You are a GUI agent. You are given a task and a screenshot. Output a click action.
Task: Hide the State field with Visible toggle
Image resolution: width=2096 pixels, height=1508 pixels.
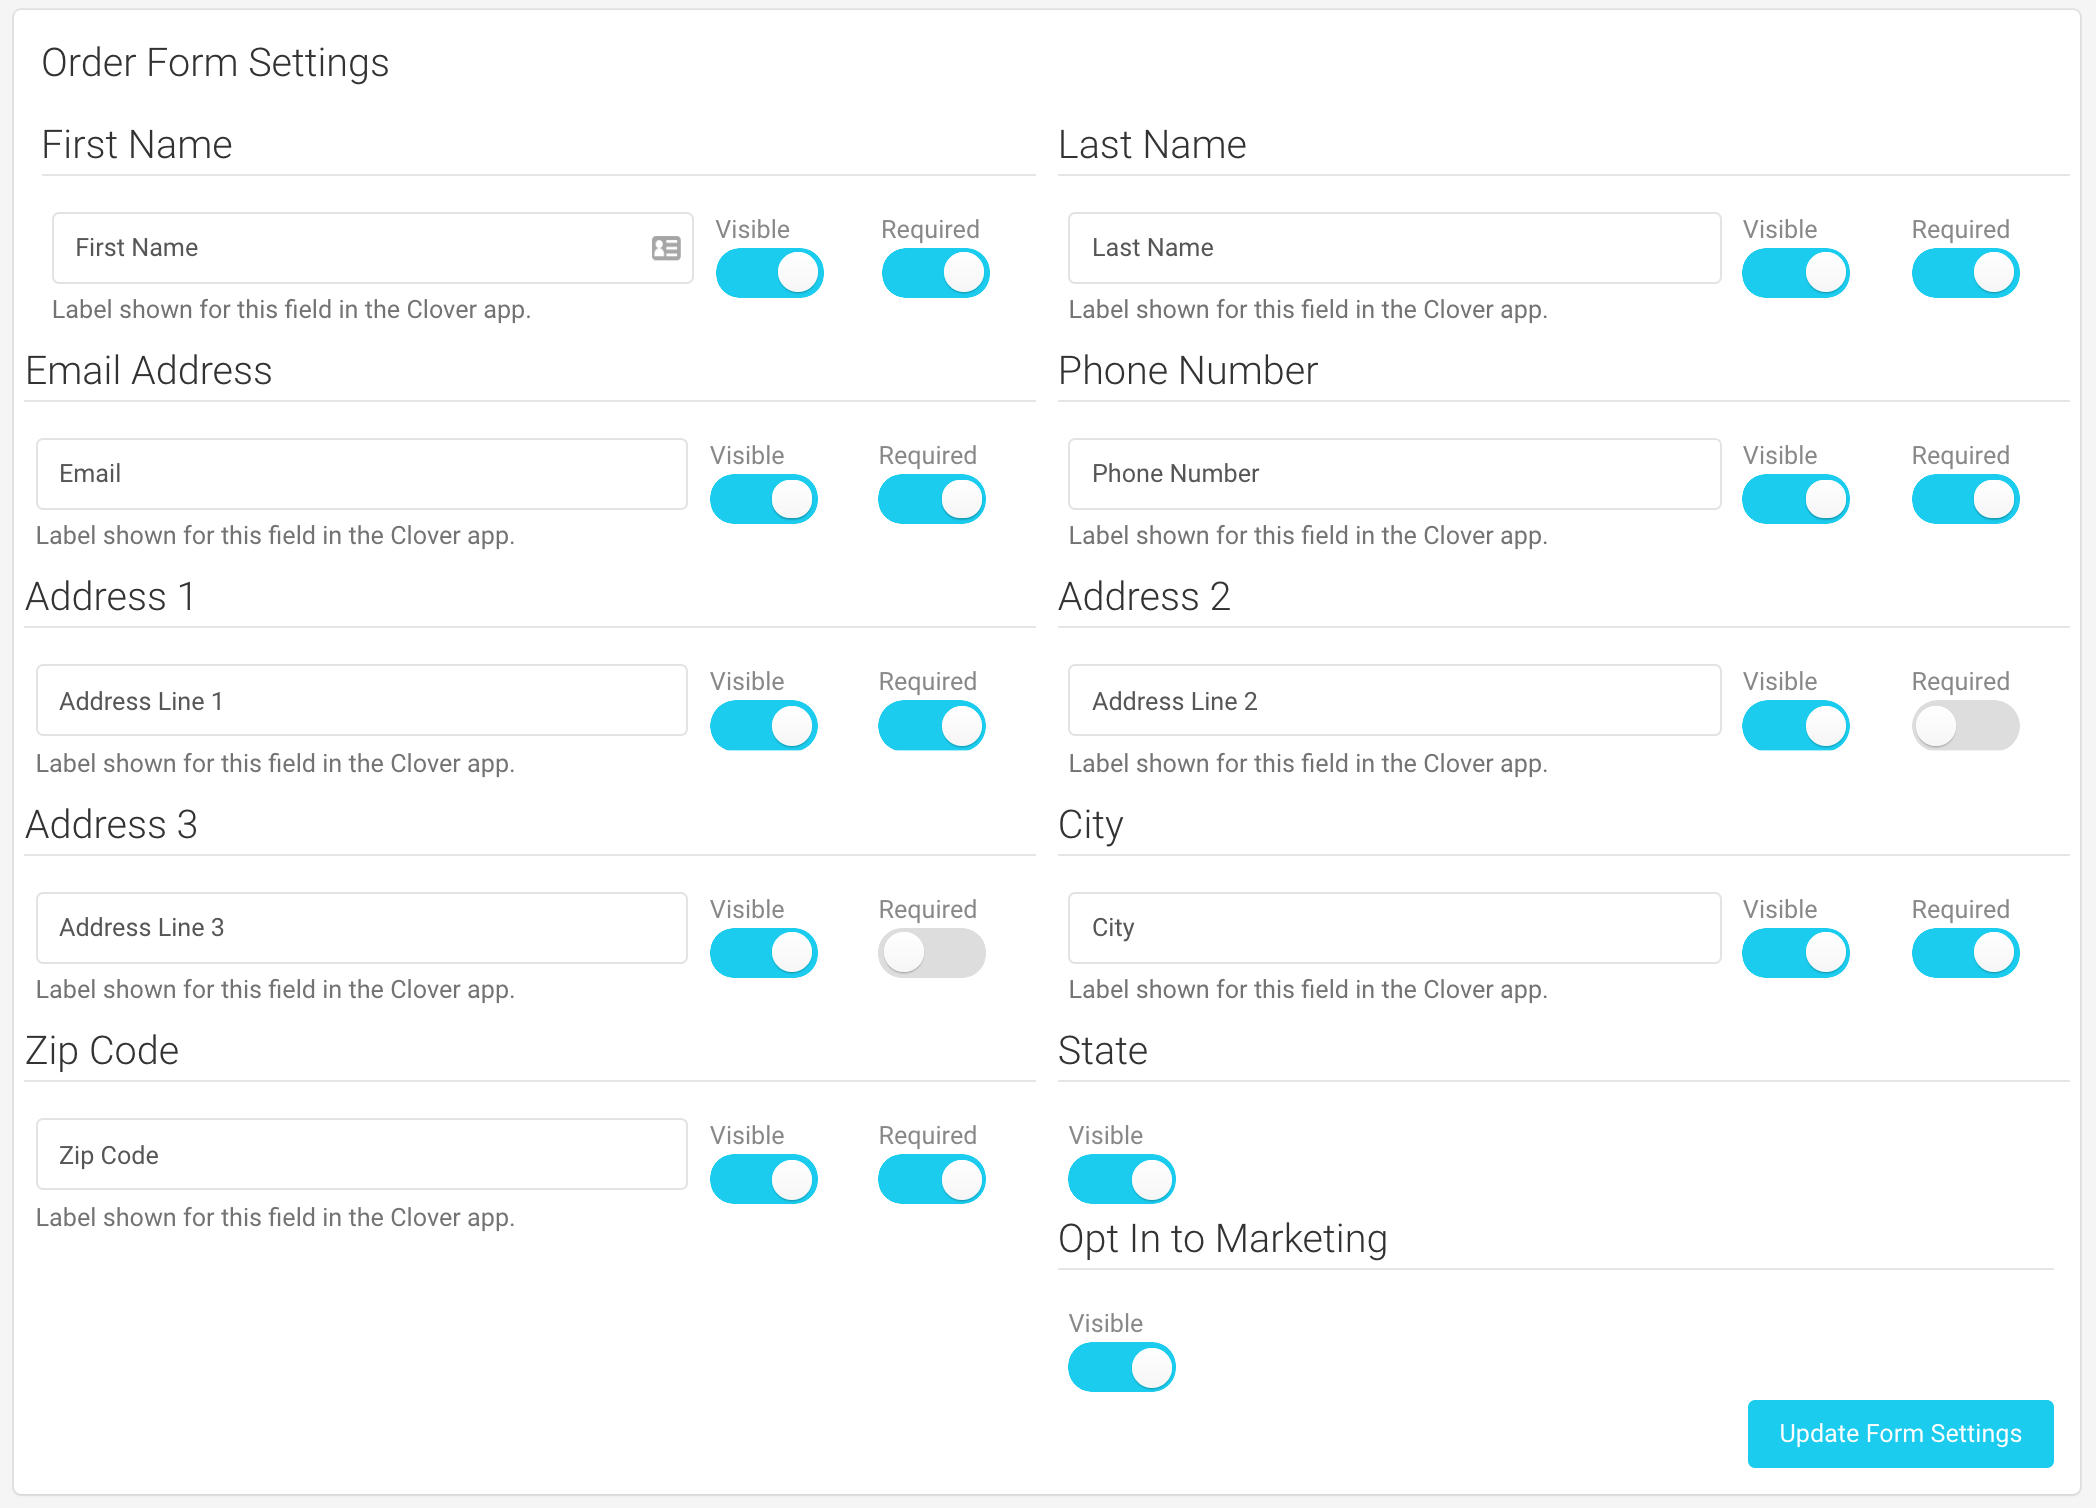coord(1121,1179)
